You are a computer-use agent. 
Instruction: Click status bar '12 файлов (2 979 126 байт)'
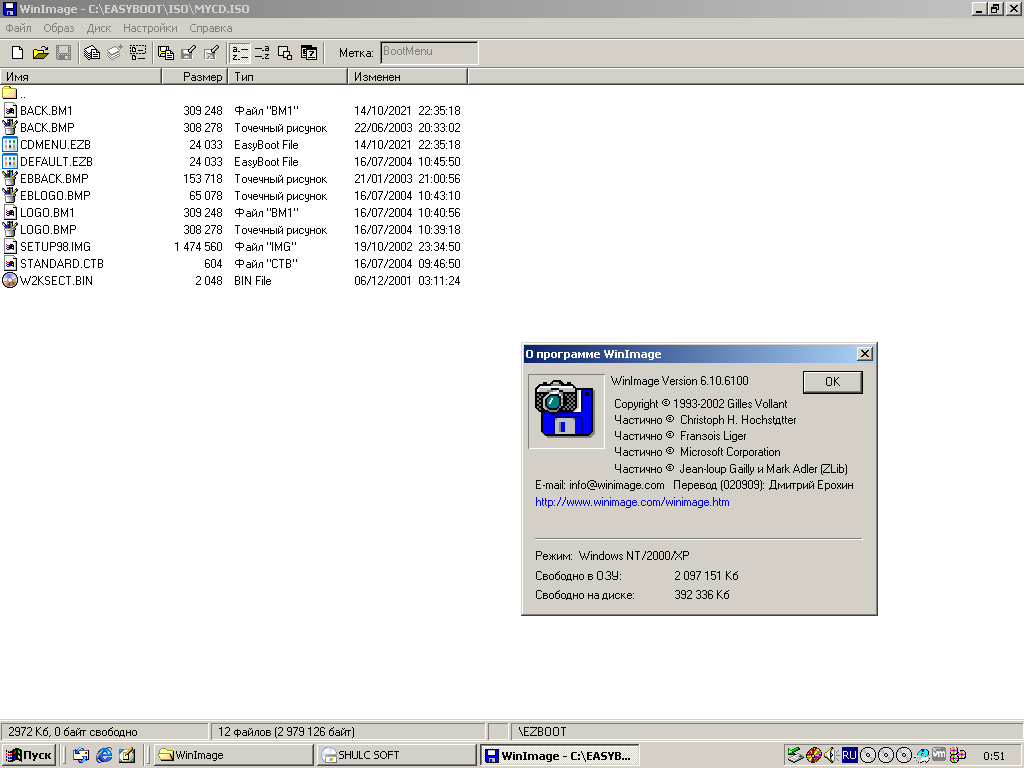coord(349,731)
